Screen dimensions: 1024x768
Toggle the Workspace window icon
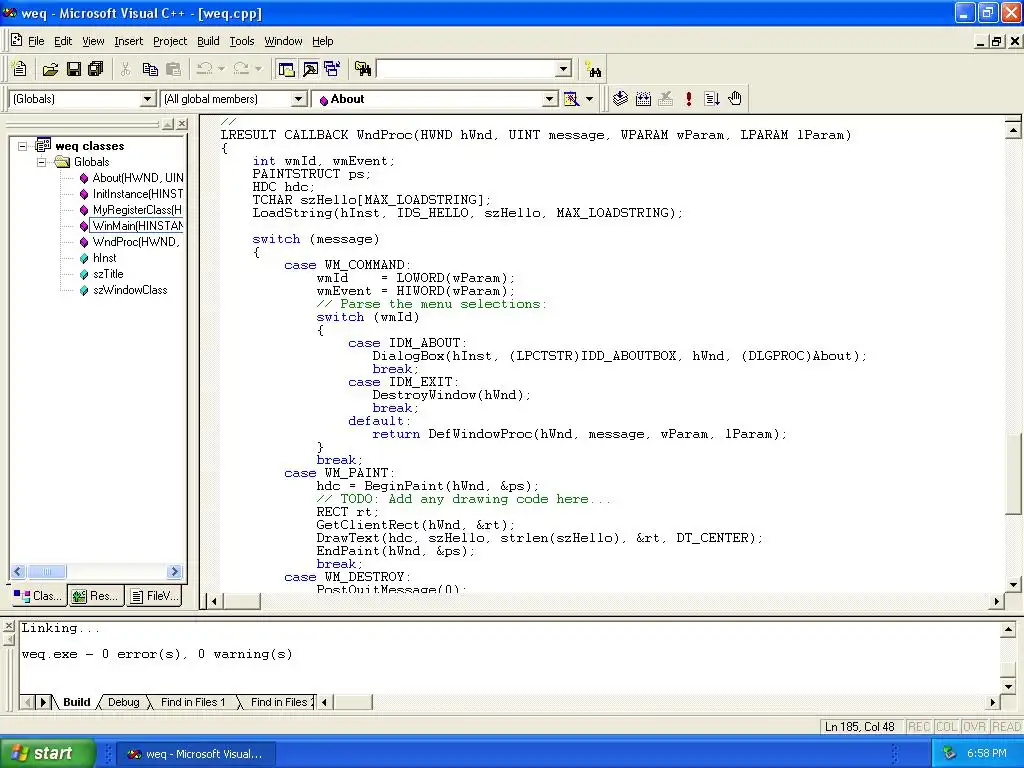point(286,69)
